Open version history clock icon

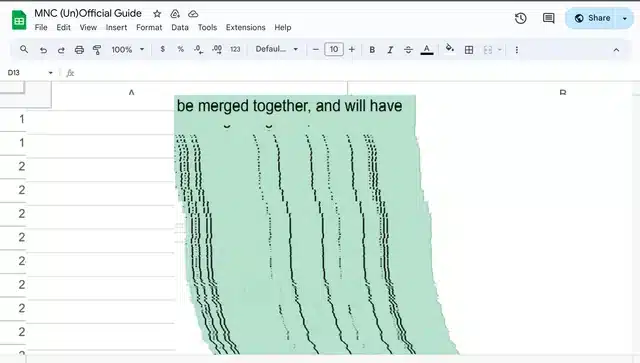tap(520, 18)
